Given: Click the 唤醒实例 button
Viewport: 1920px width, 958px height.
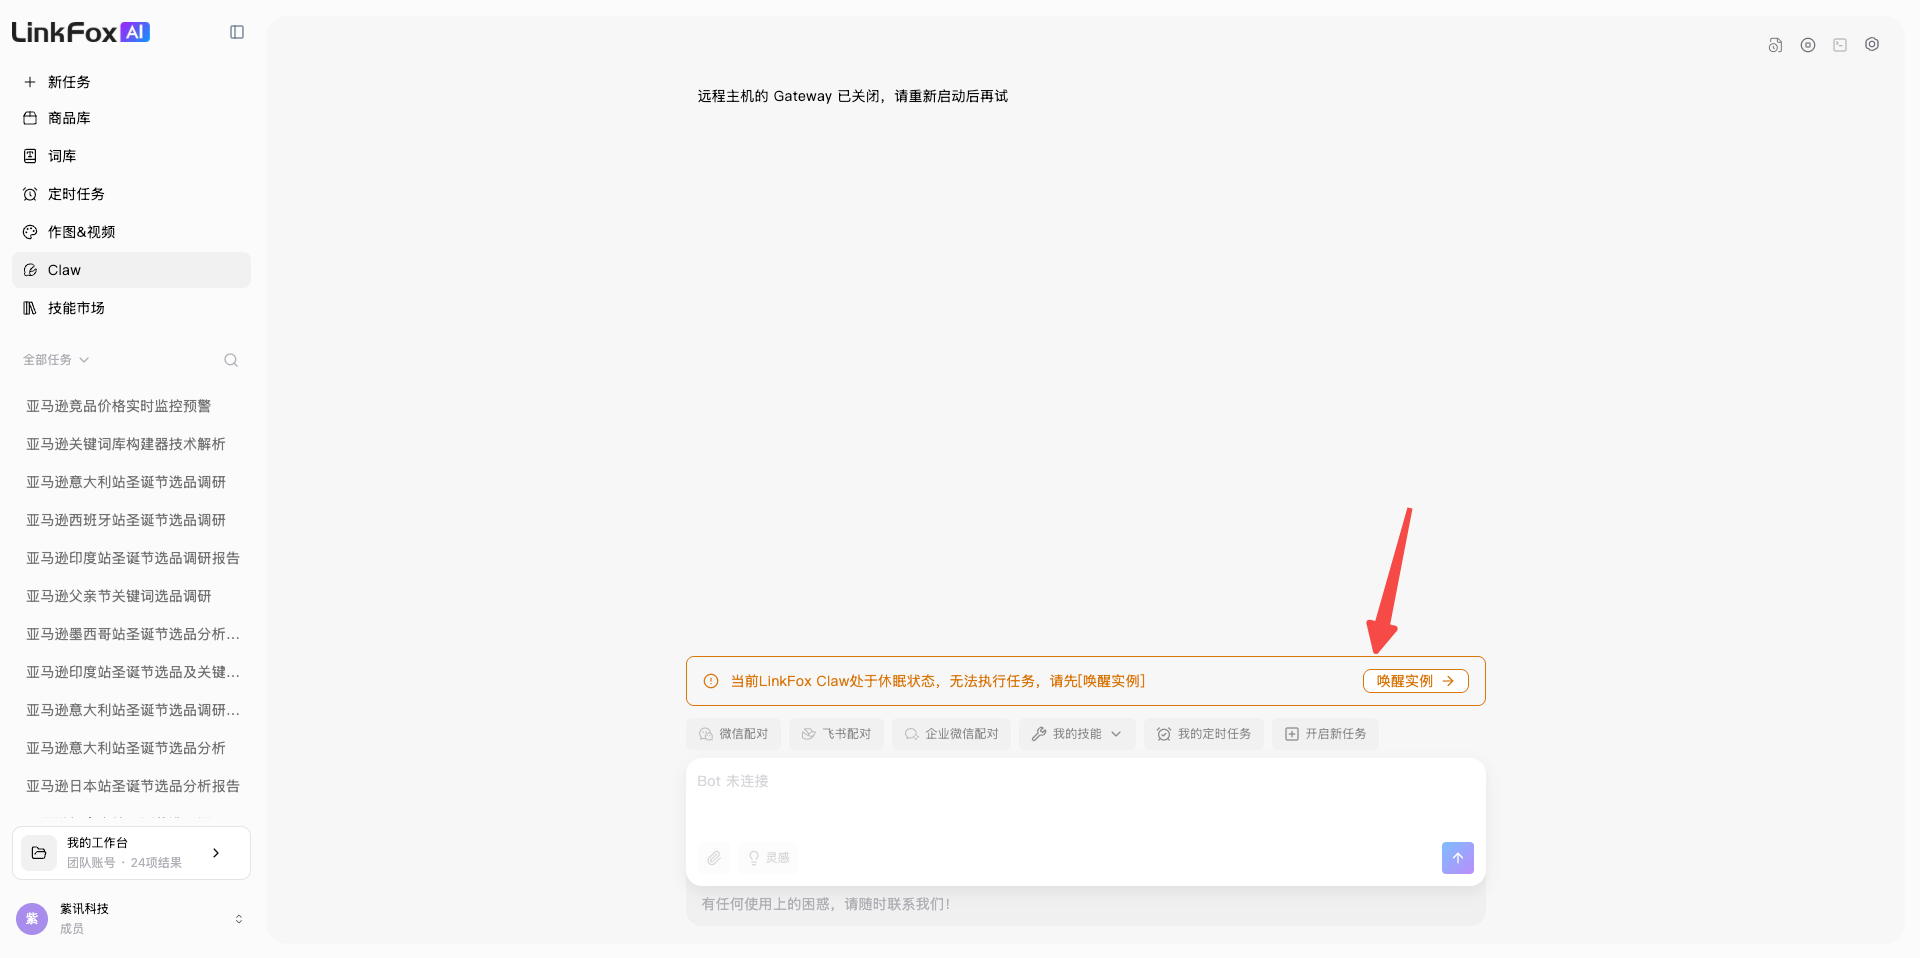Looking at the screenshot, I should click(x=1415, y=681).
